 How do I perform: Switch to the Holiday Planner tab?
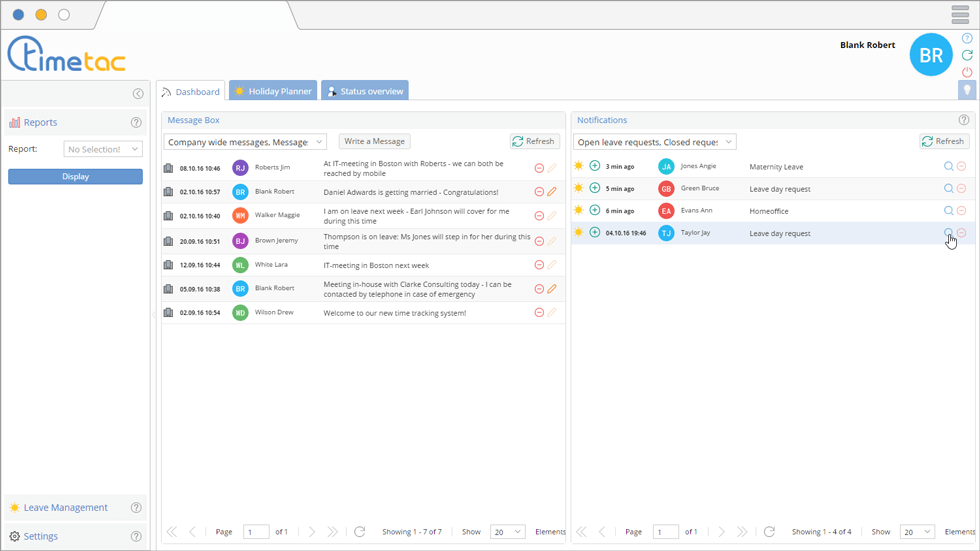(x=273, y=91)
